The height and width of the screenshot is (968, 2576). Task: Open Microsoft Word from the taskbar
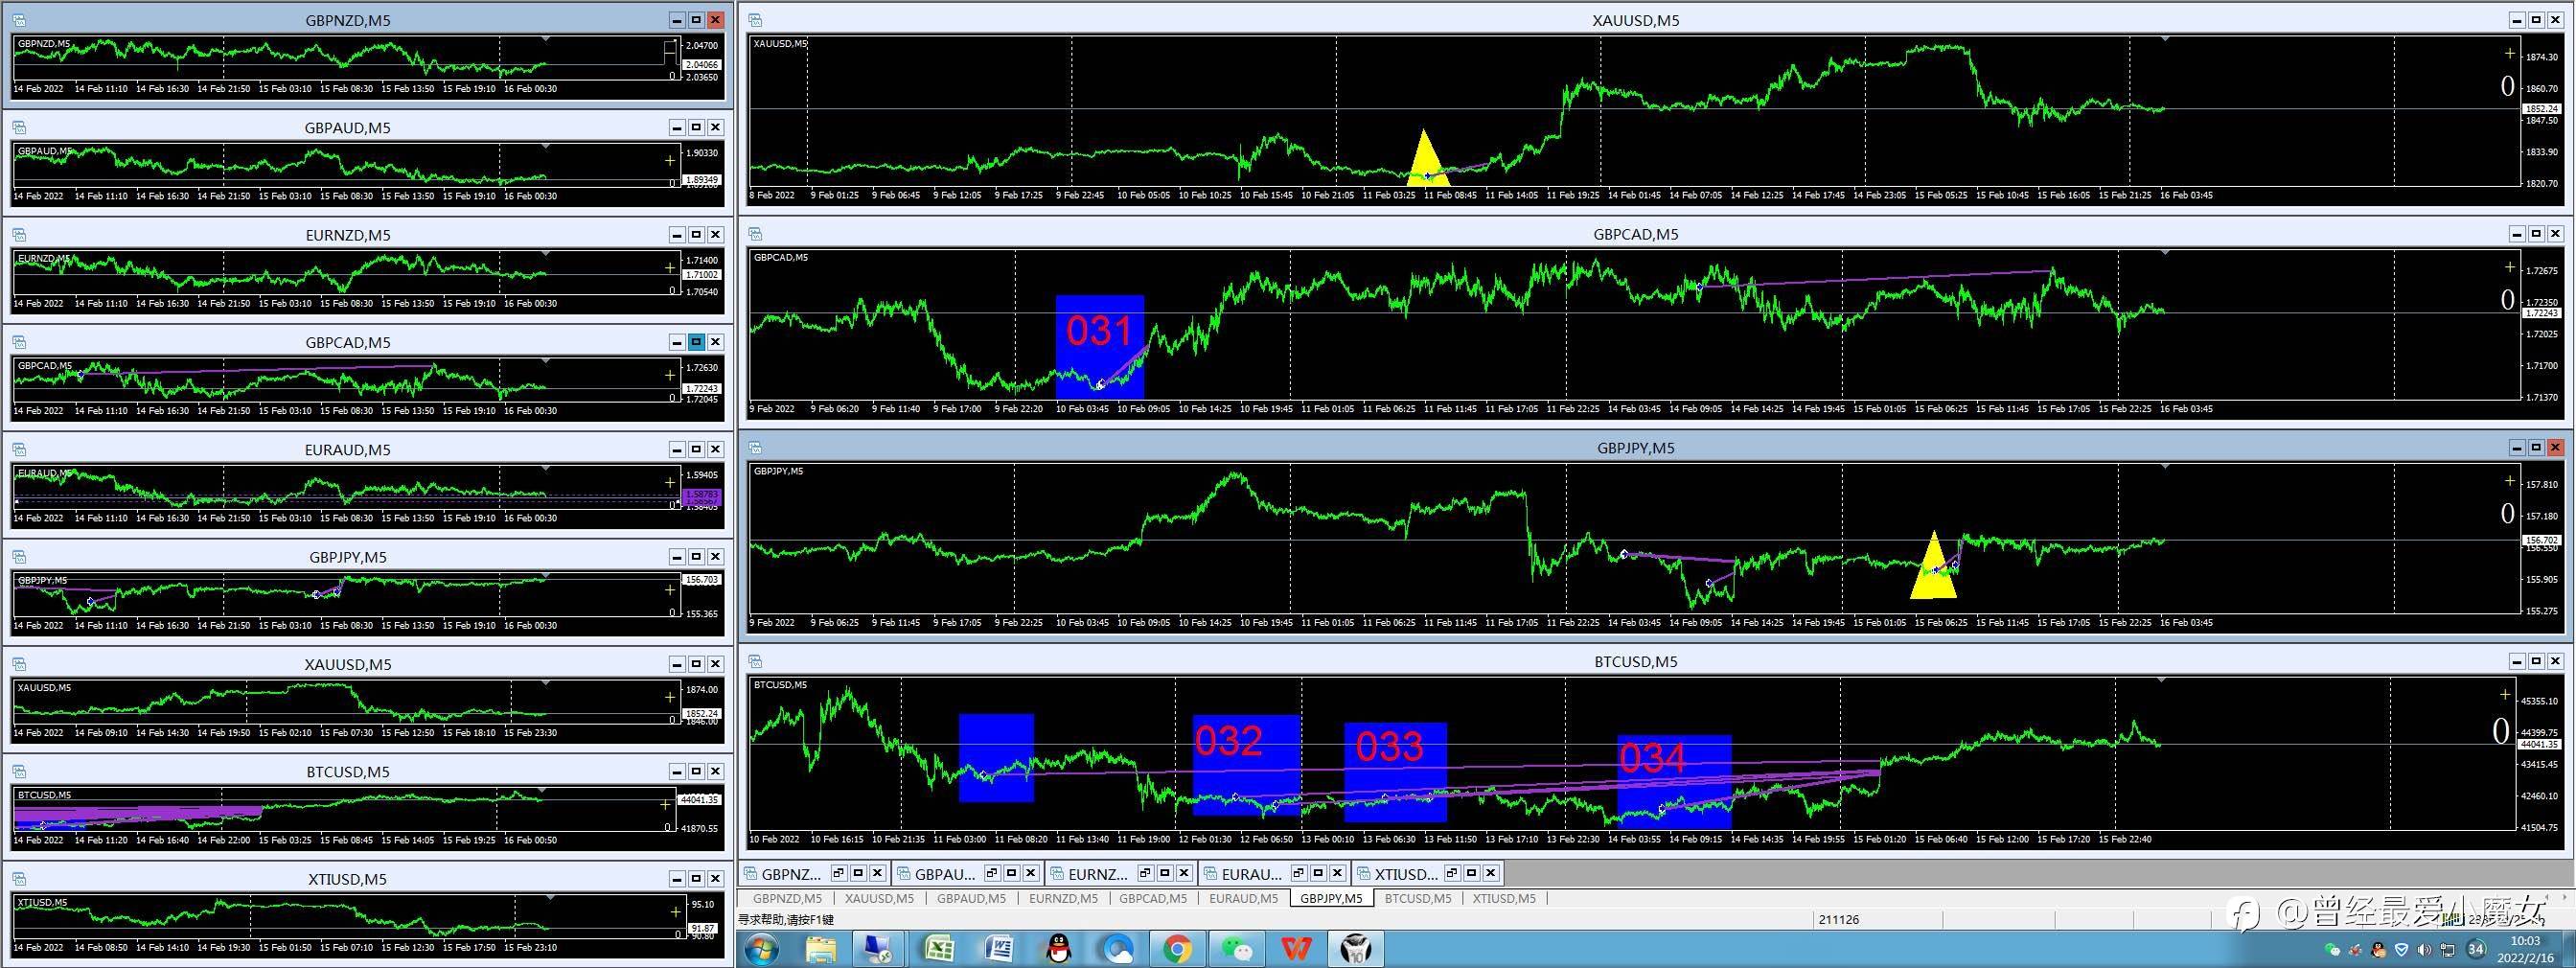[998, 948]
